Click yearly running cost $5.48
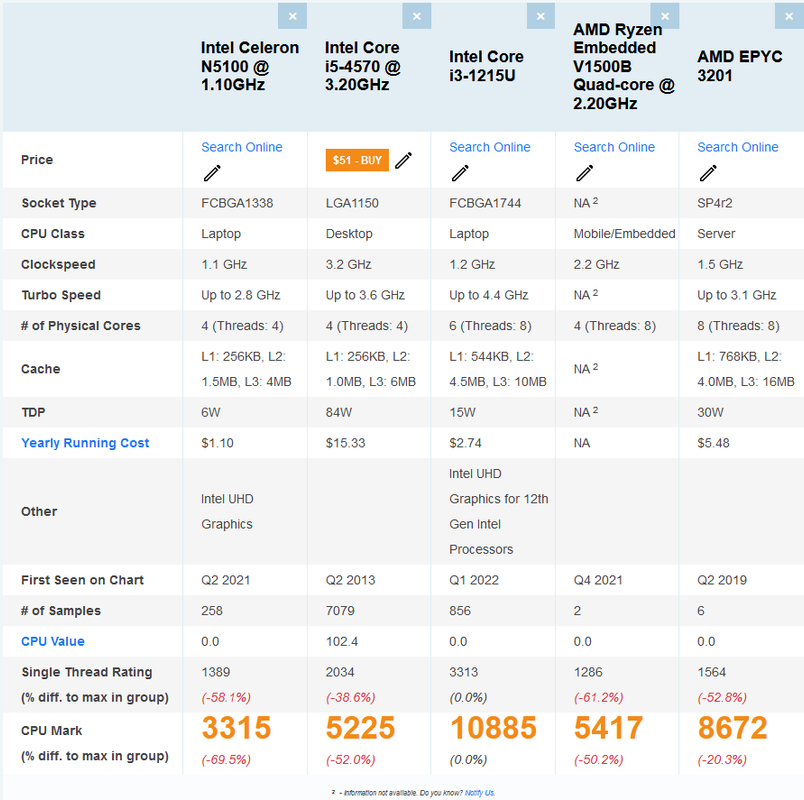 click(x=713, y=443)
